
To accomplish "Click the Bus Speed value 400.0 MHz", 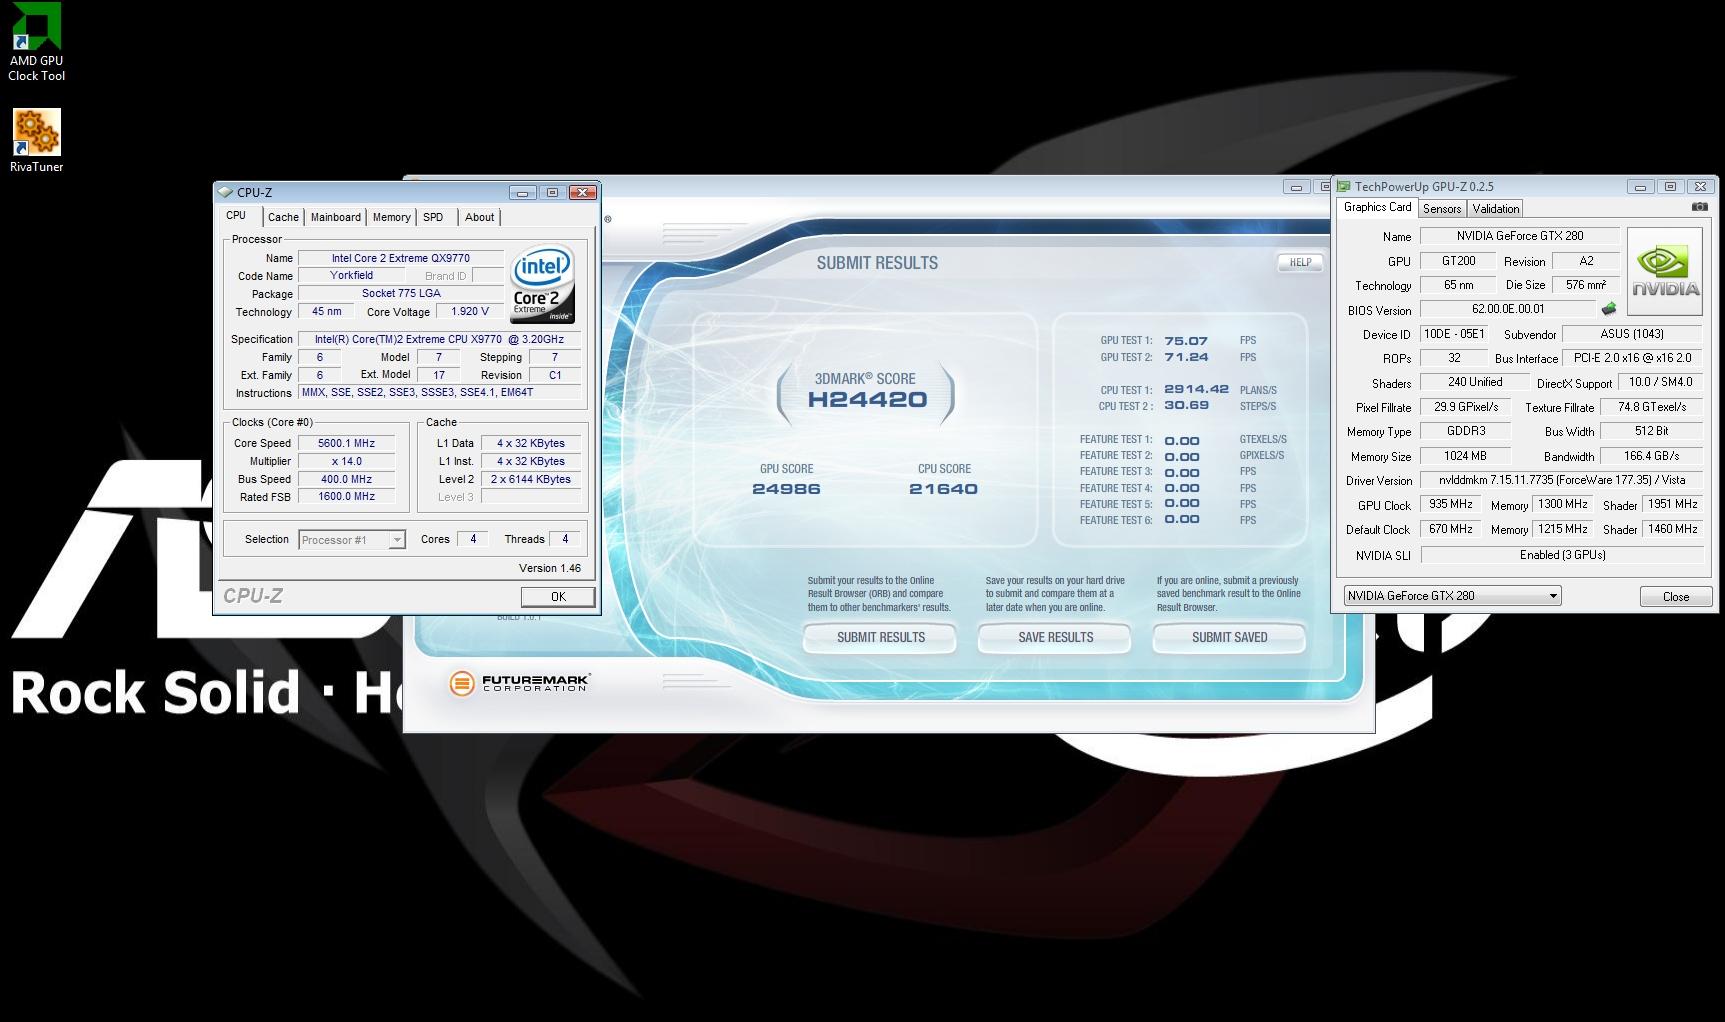I will 346,479.
